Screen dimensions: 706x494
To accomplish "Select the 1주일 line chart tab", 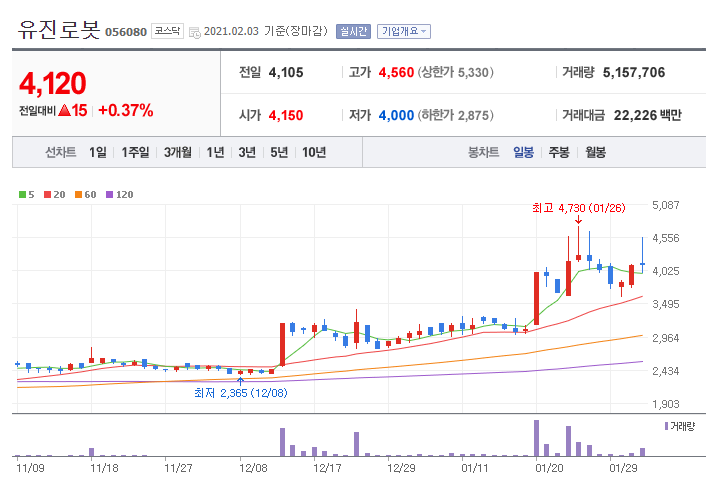I will (136, 152).
